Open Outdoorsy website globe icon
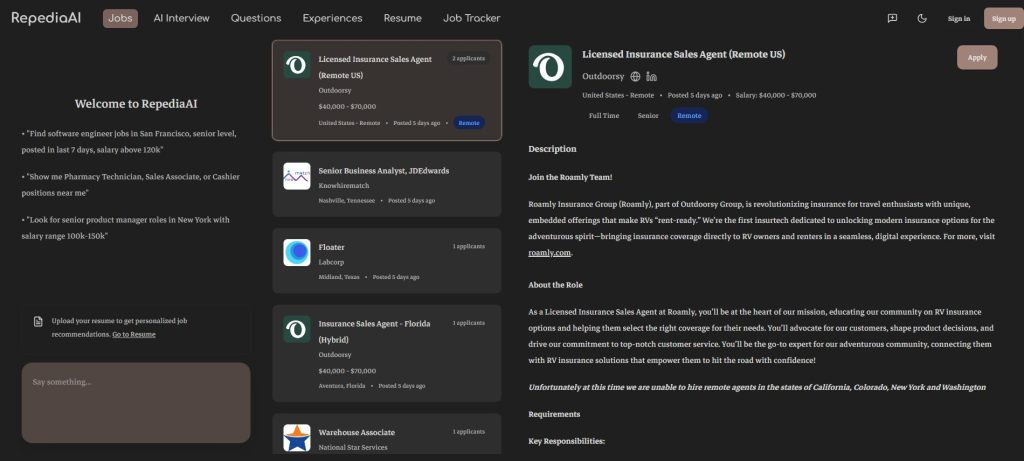 point(635,76)
